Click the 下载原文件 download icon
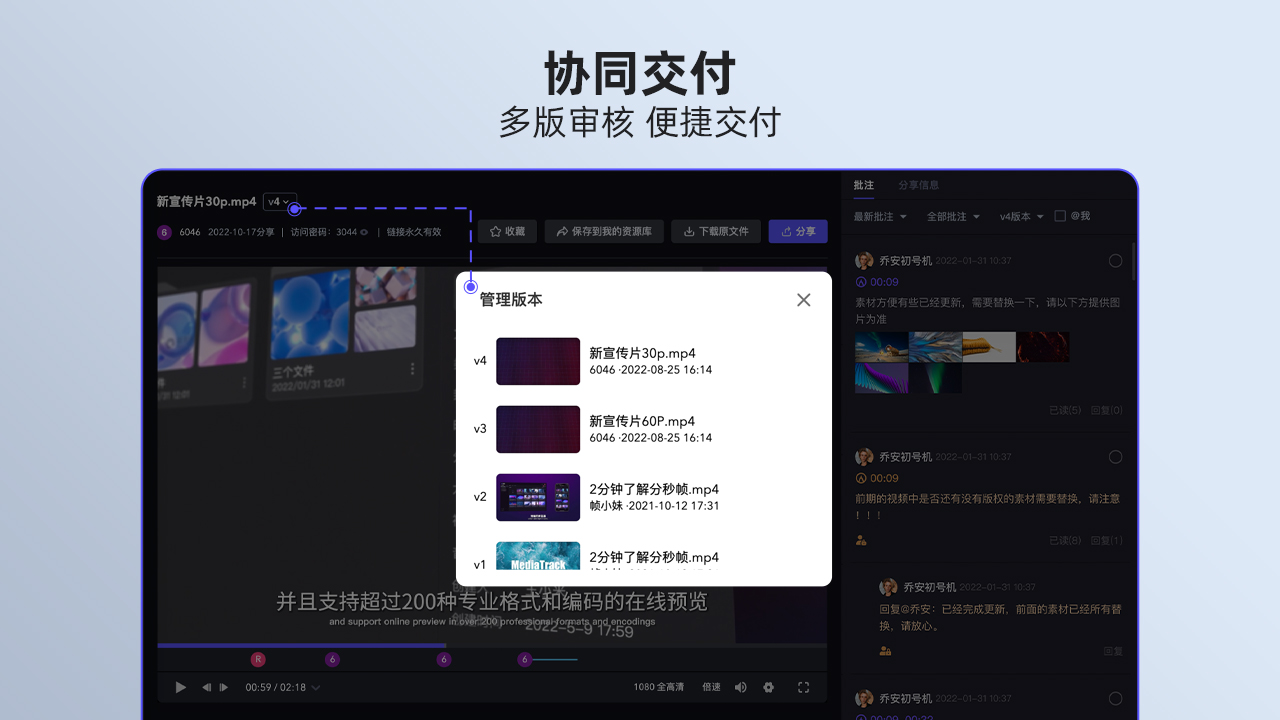Image resolution: width=1280 pixels, height=720 pixels. coord(688,231)
